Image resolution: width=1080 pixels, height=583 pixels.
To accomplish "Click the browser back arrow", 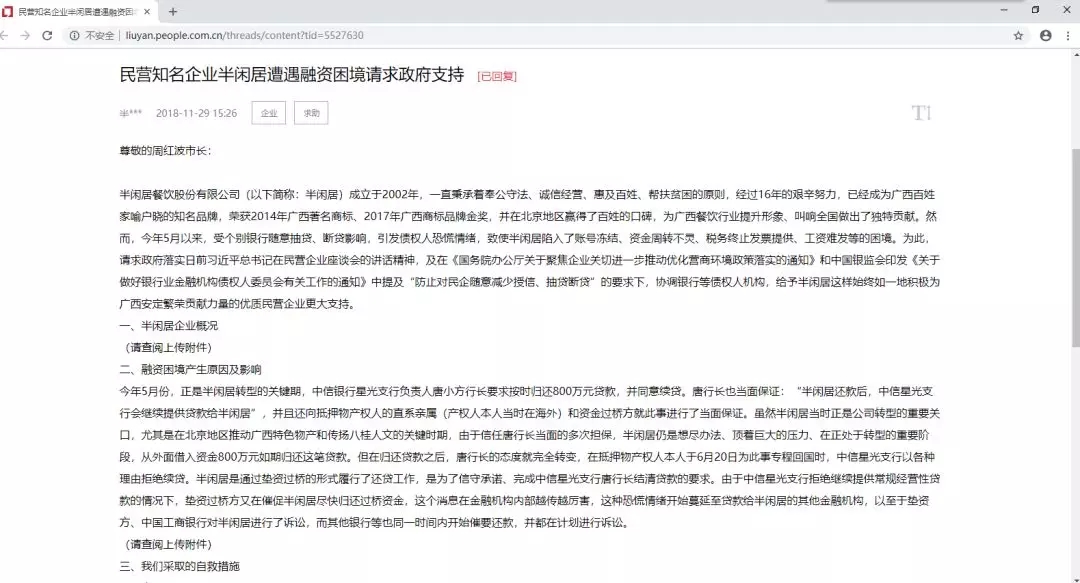I will point(5,35).
